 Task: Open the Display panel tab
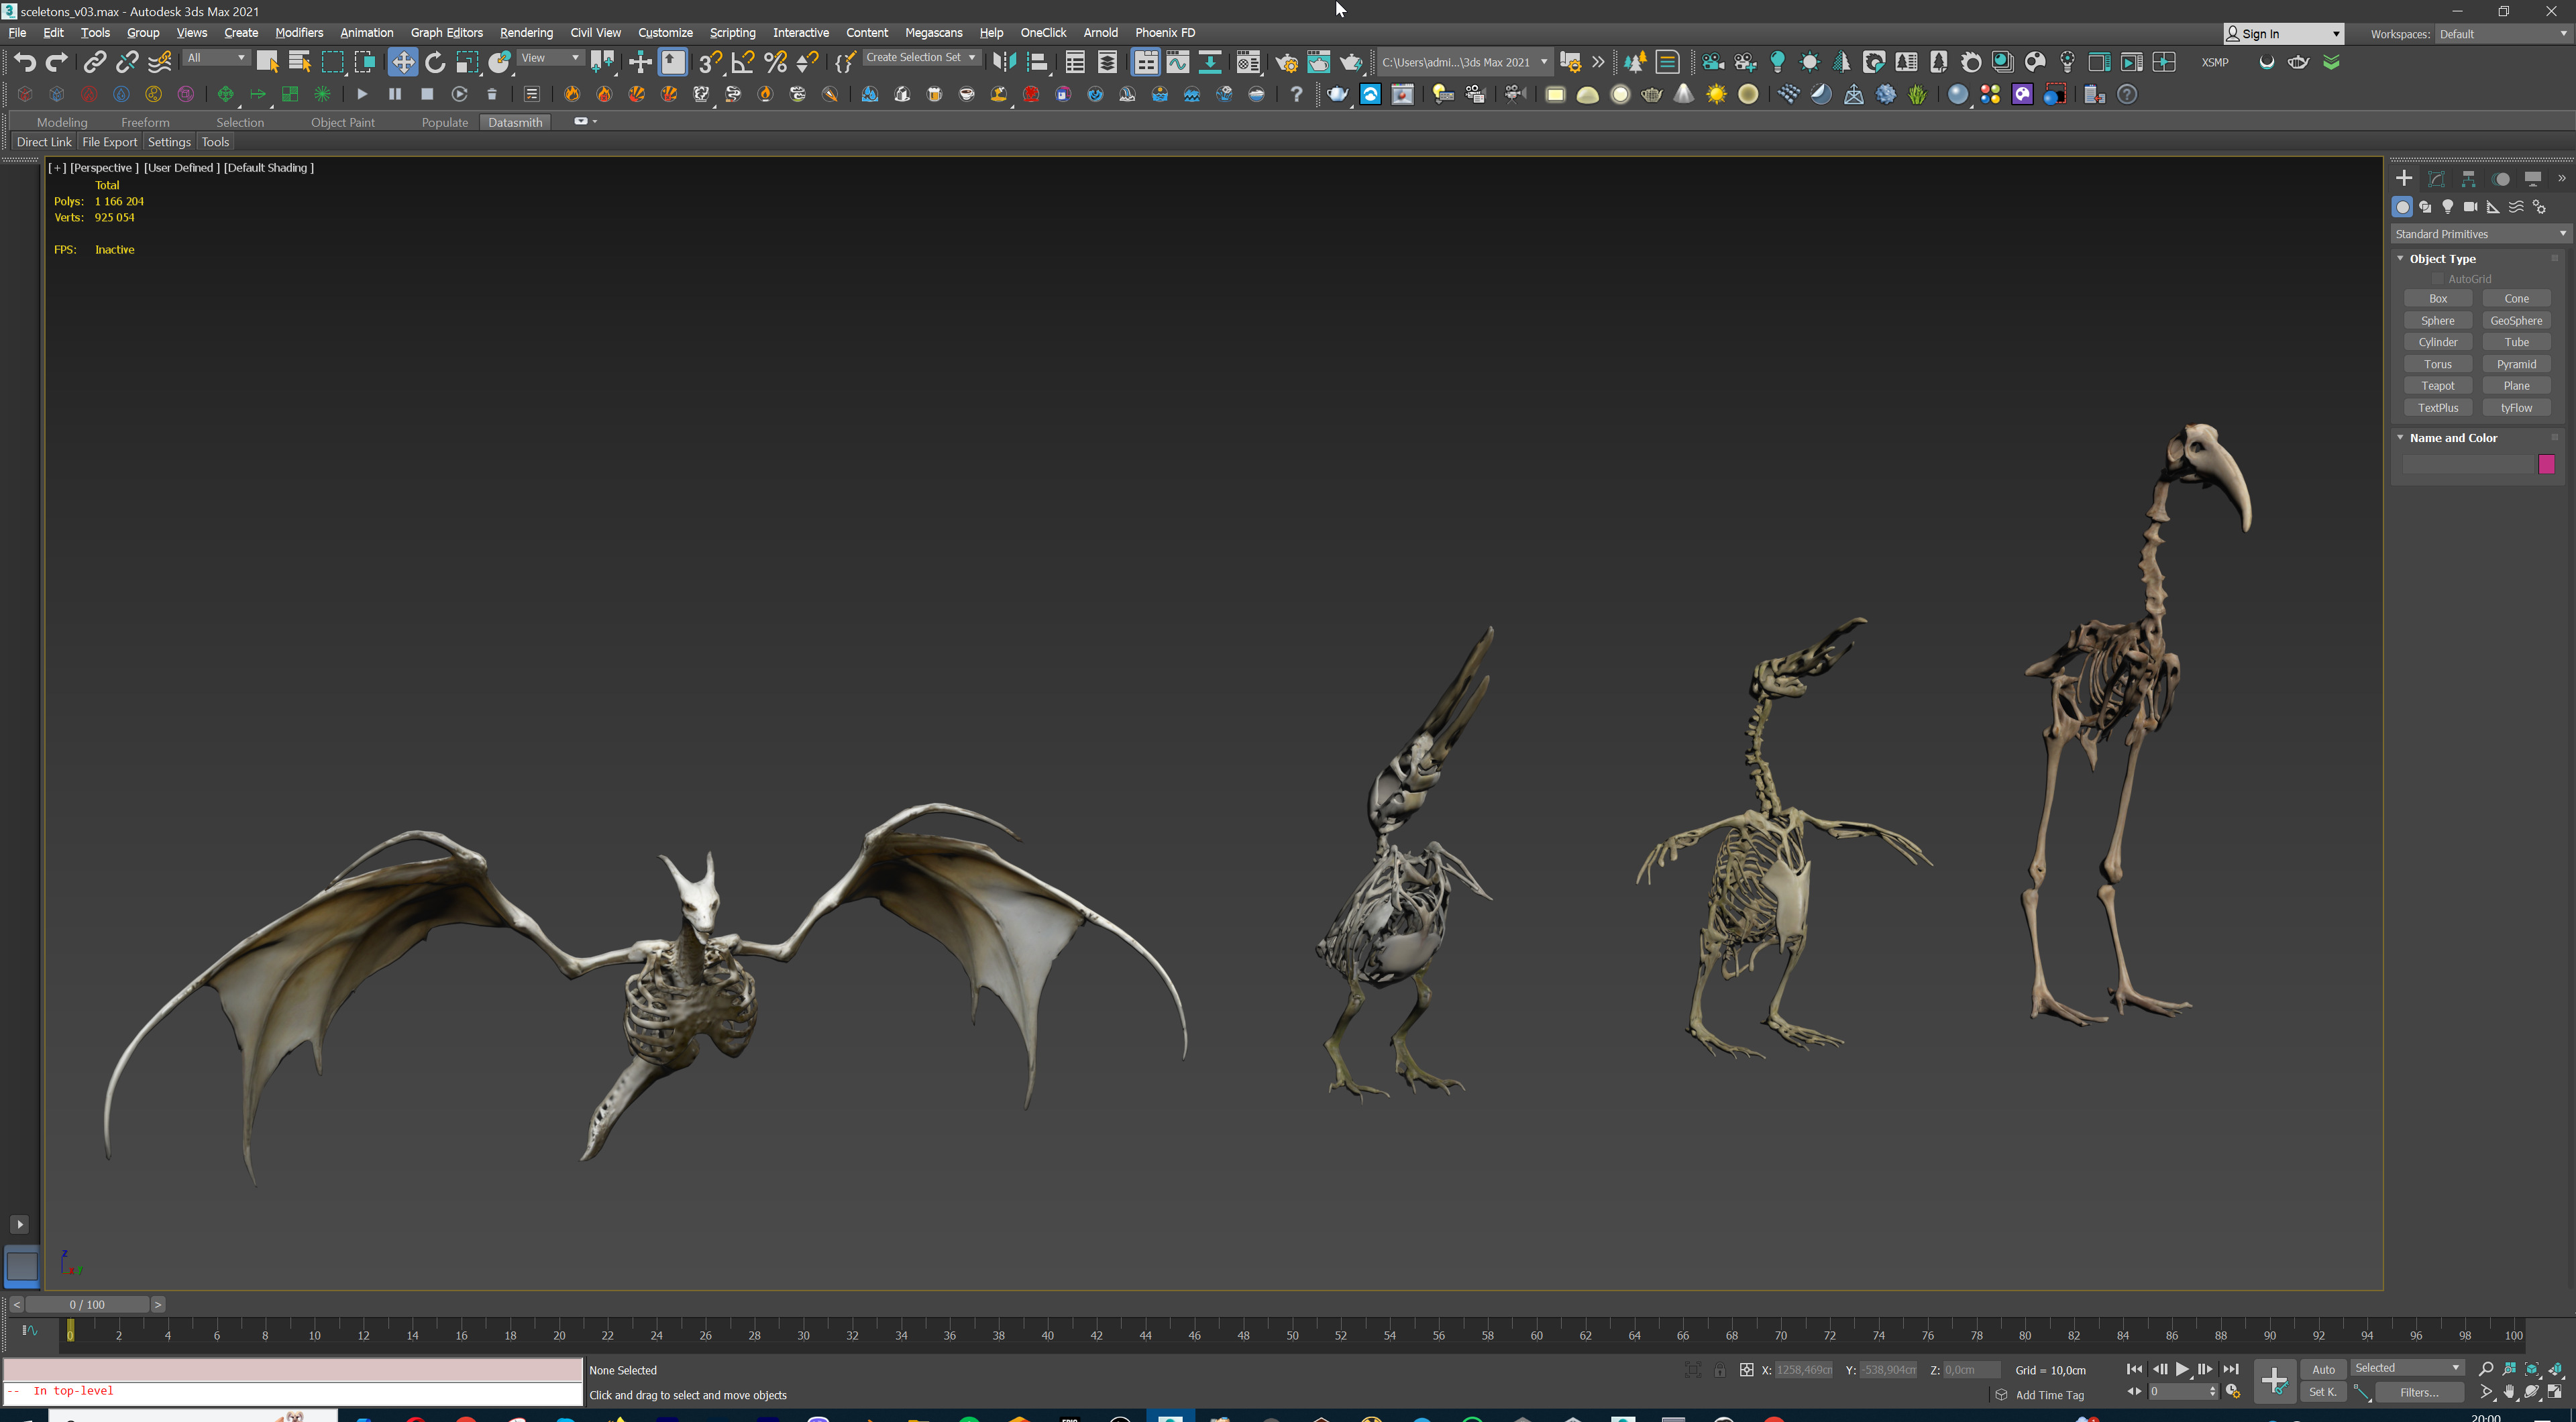[2532, 178]
